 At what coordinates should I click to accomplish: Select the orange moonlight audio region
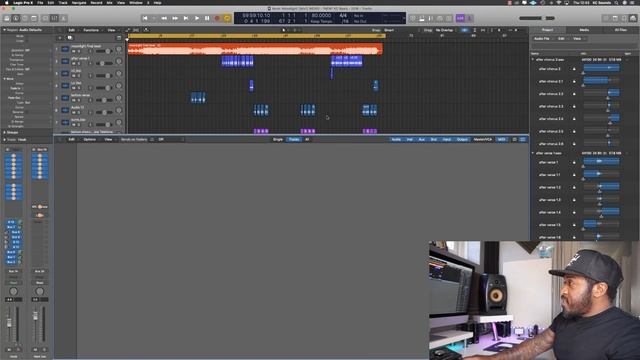[255, 49]
